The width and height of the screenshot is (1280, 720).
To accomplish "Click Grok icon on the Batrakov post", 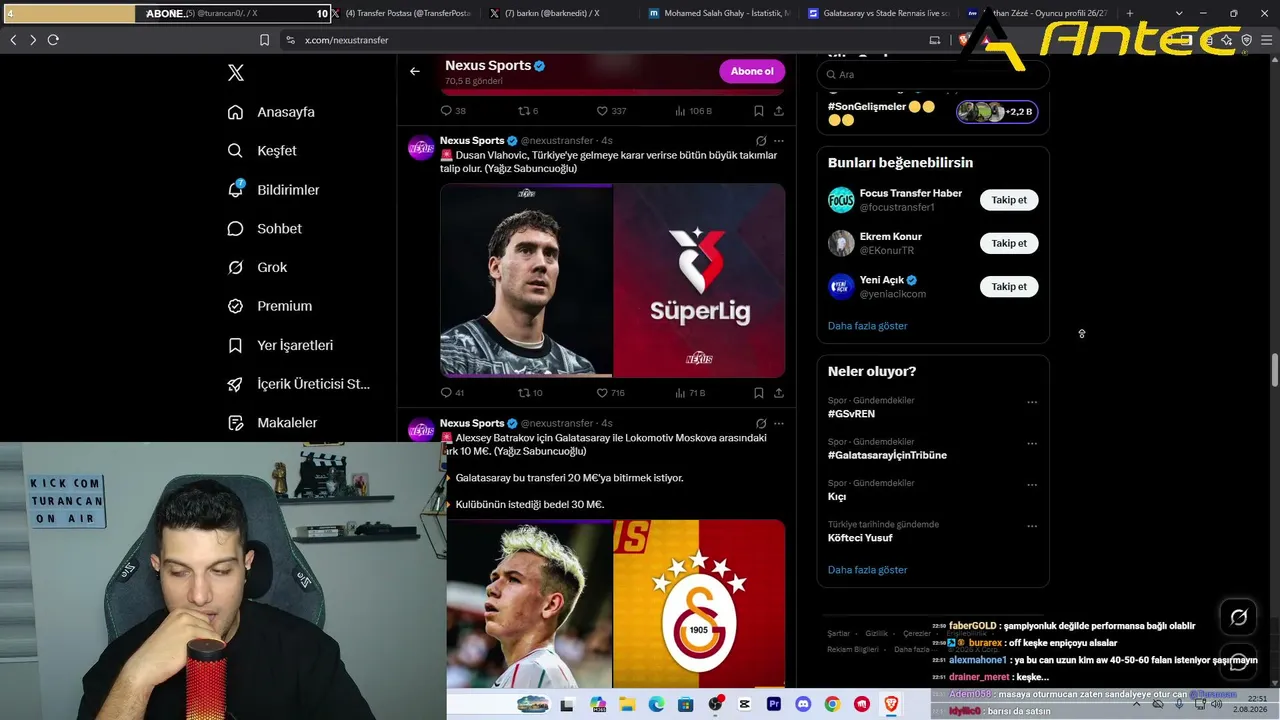I will click(761, 424).
